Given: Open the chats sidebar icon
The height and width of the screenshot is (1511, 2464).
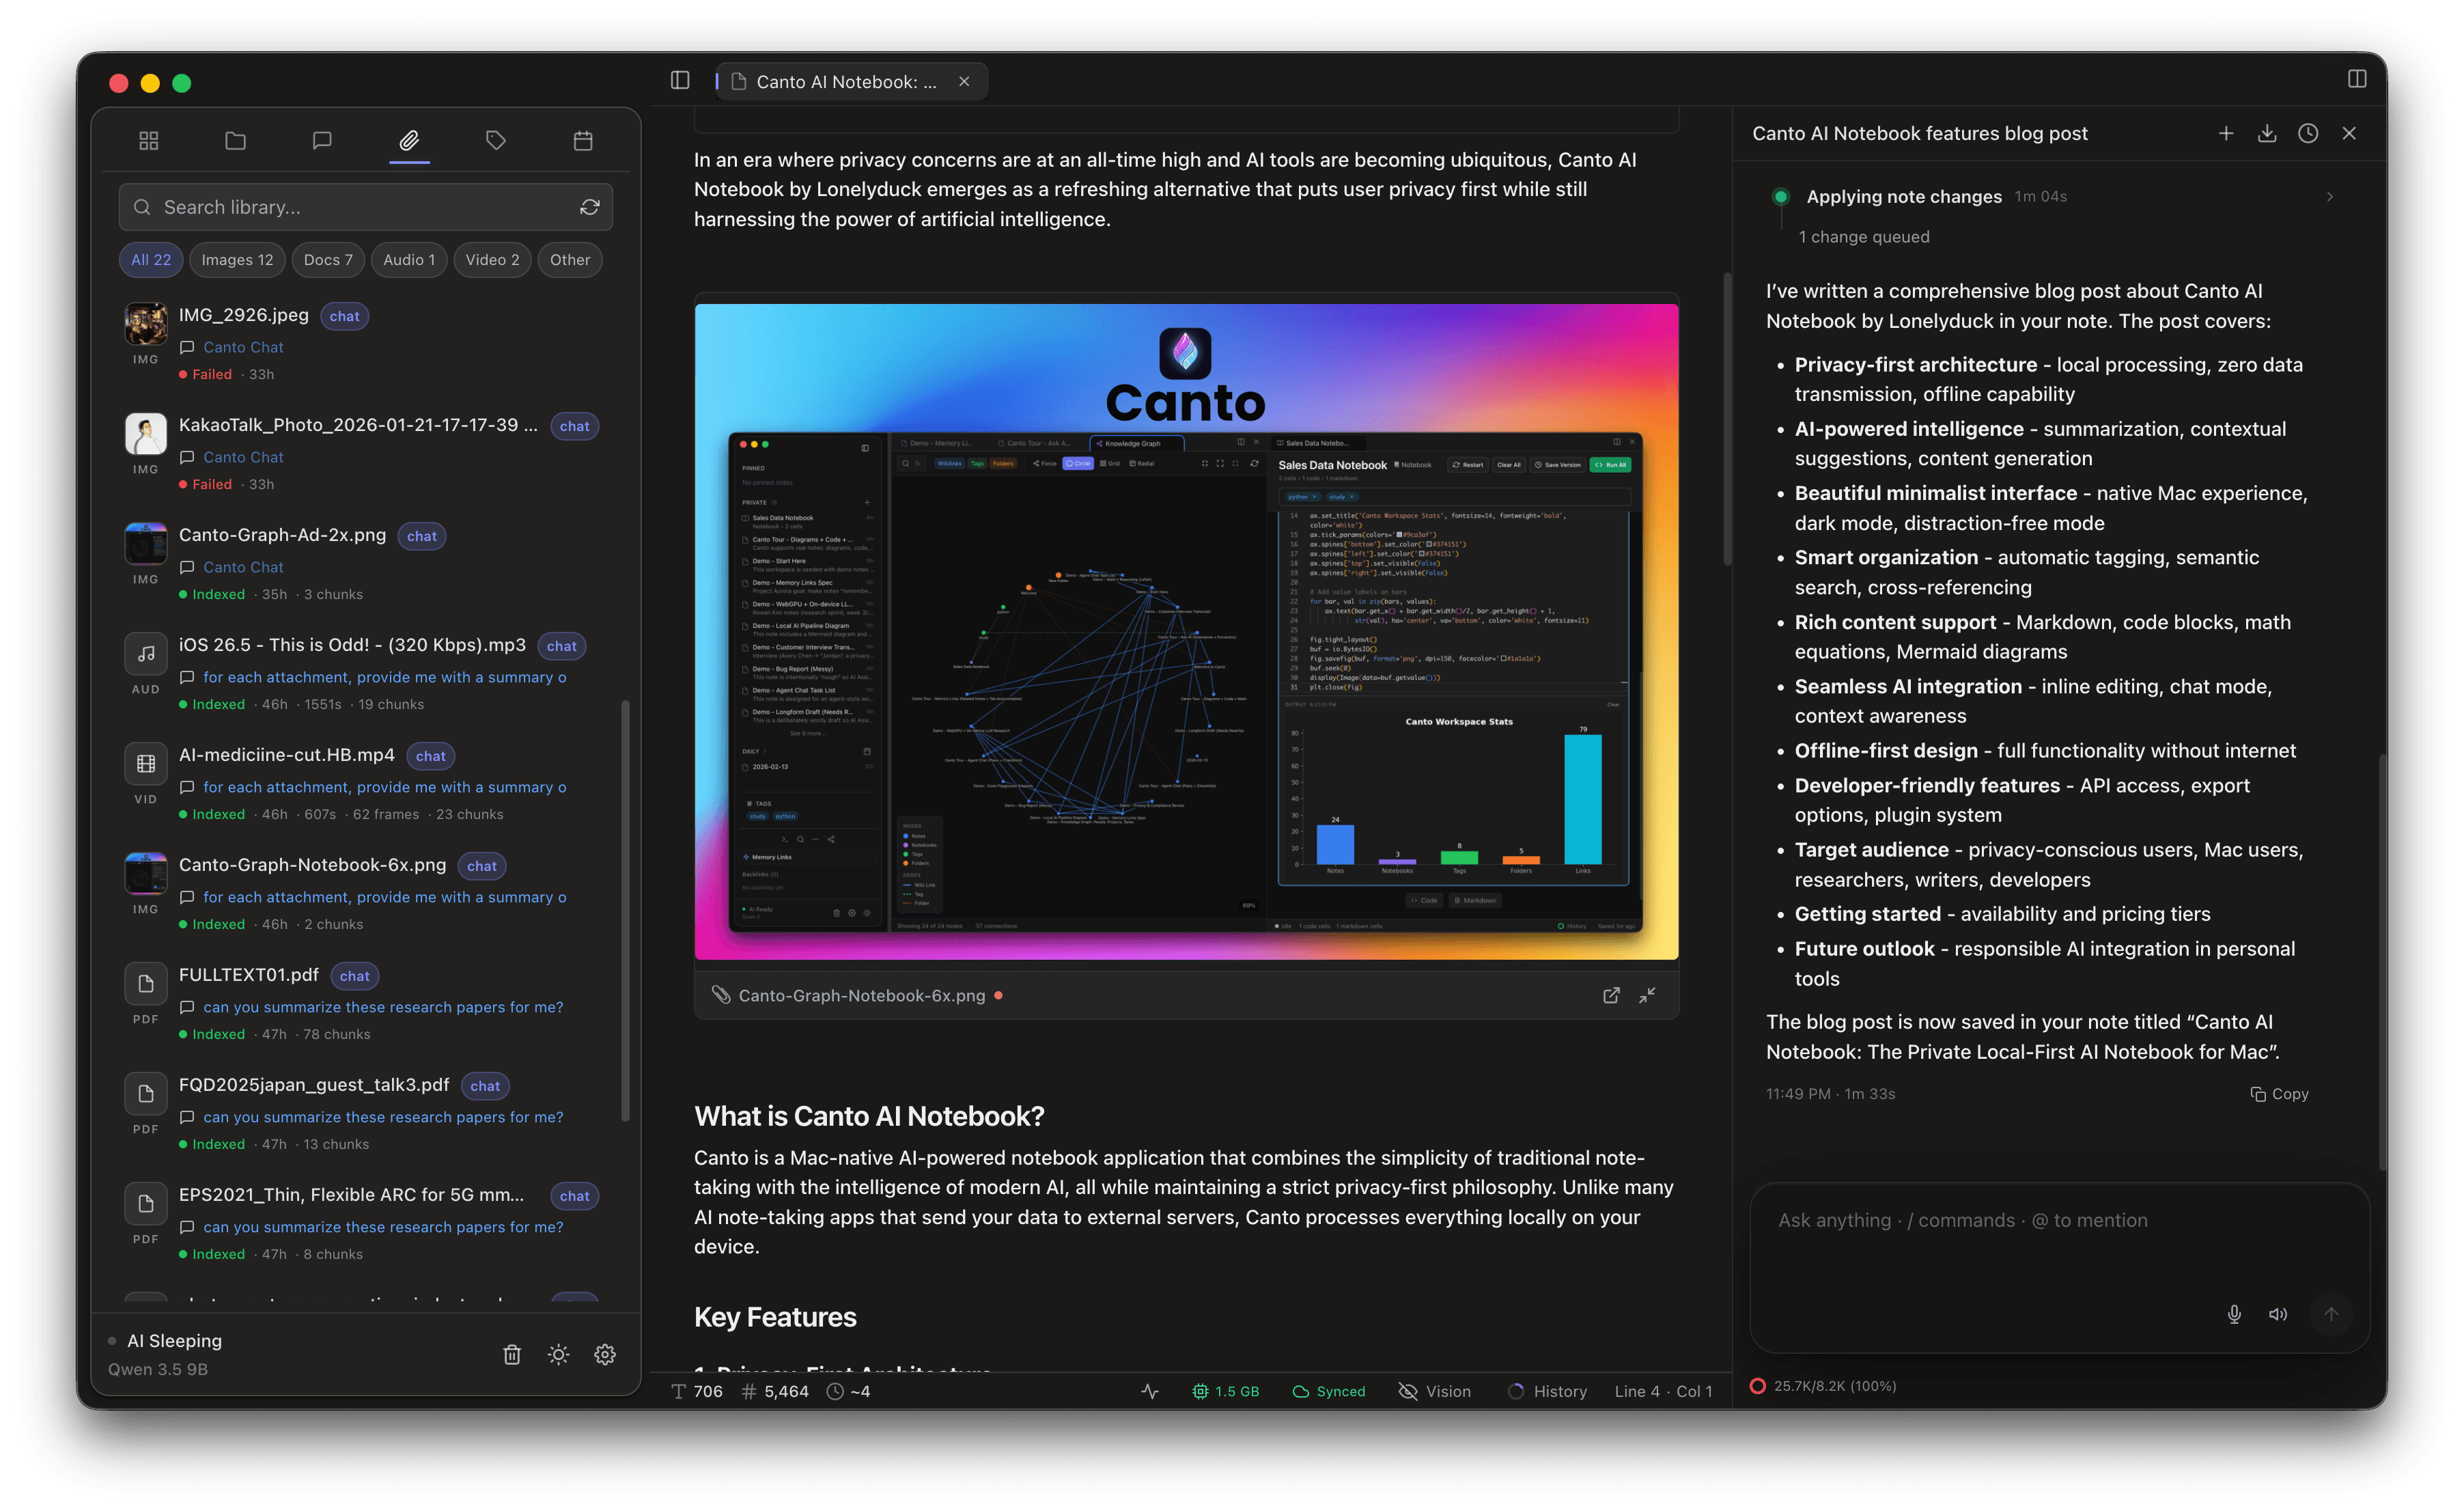Looking at the screenshot, I should click(322, 141).
